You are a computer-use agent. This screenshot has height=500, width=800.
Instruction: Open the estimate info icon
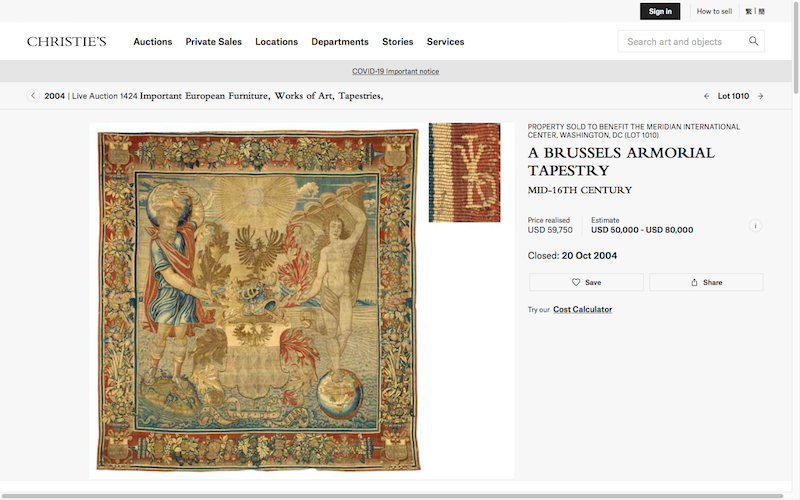tap(755, 226)
